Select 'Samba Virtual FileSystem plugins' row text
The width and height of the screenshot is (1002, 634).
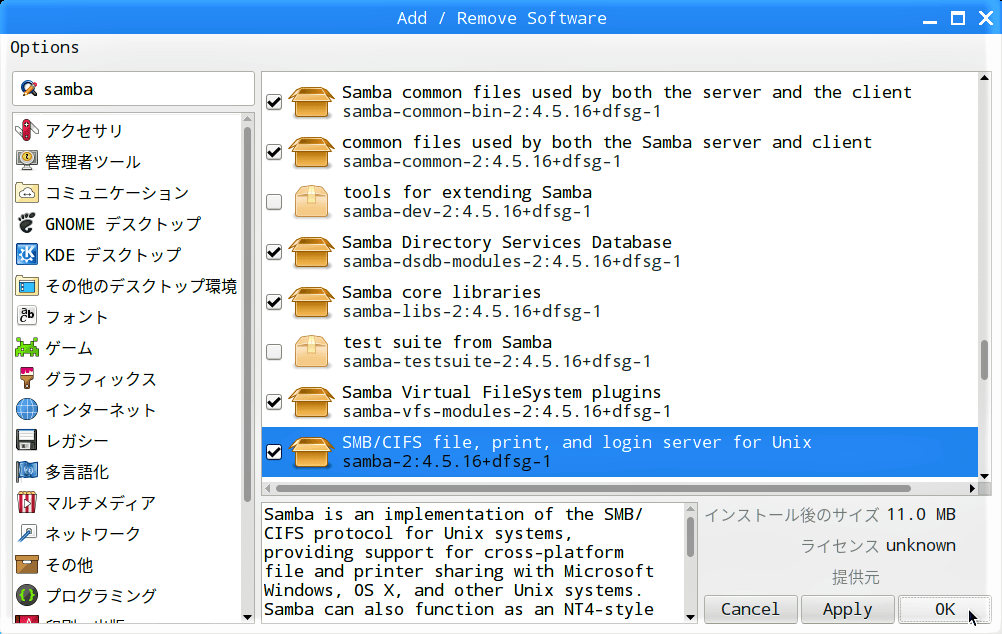pos(502,392)
